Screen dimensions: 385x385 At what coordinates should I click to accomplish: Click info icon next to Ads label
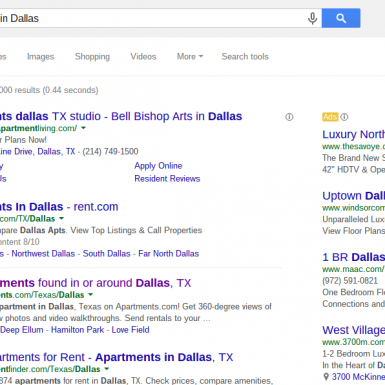(344, 117)
